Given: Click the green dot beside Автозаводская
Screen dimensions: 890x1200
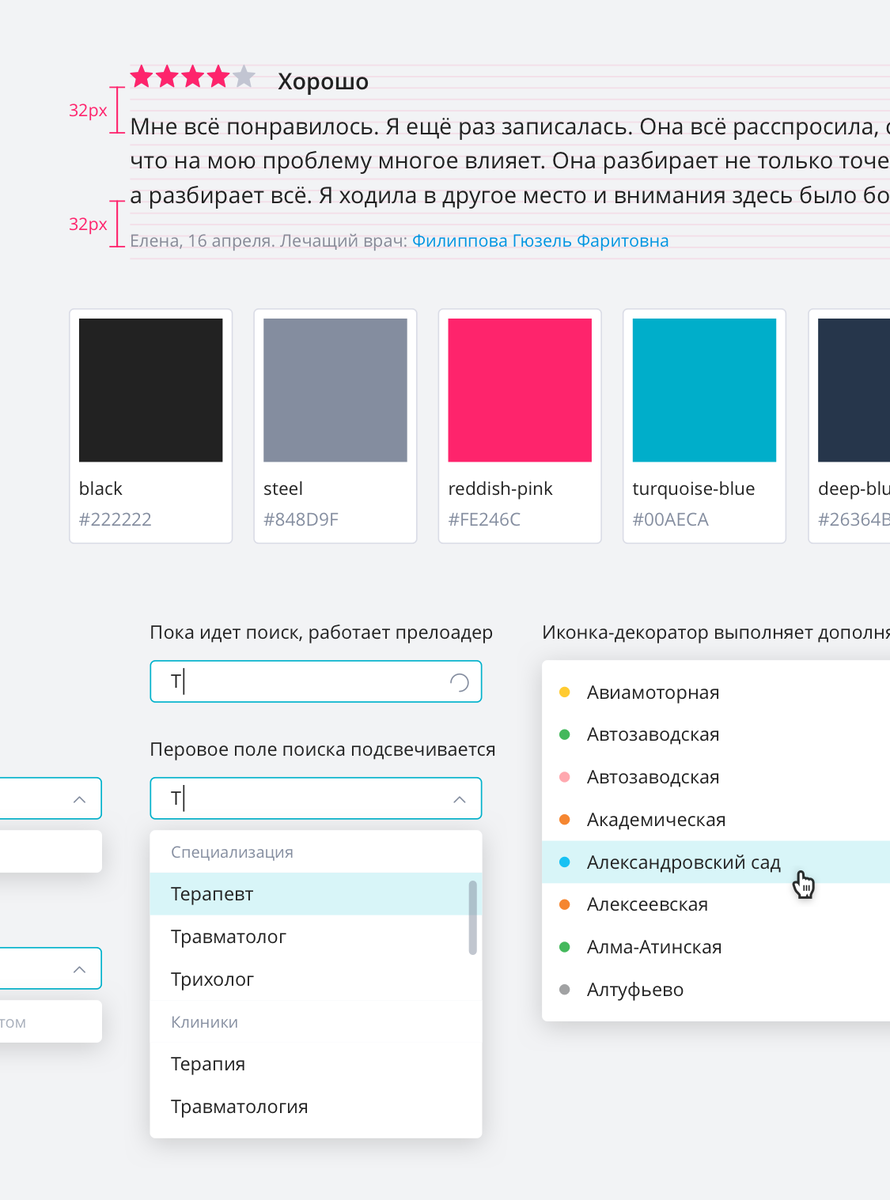Looking at the screenshot, I should 564,735.
